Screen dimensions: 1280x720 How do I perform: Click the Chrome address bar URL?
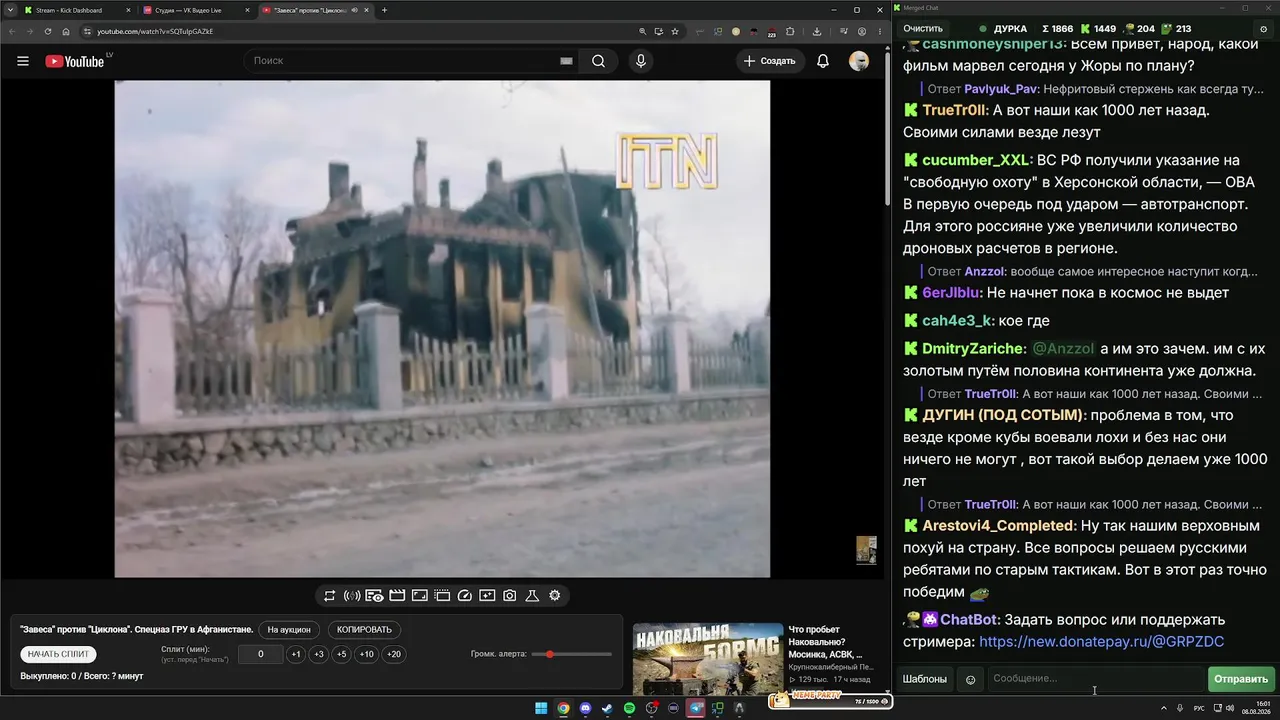[155, 31]
